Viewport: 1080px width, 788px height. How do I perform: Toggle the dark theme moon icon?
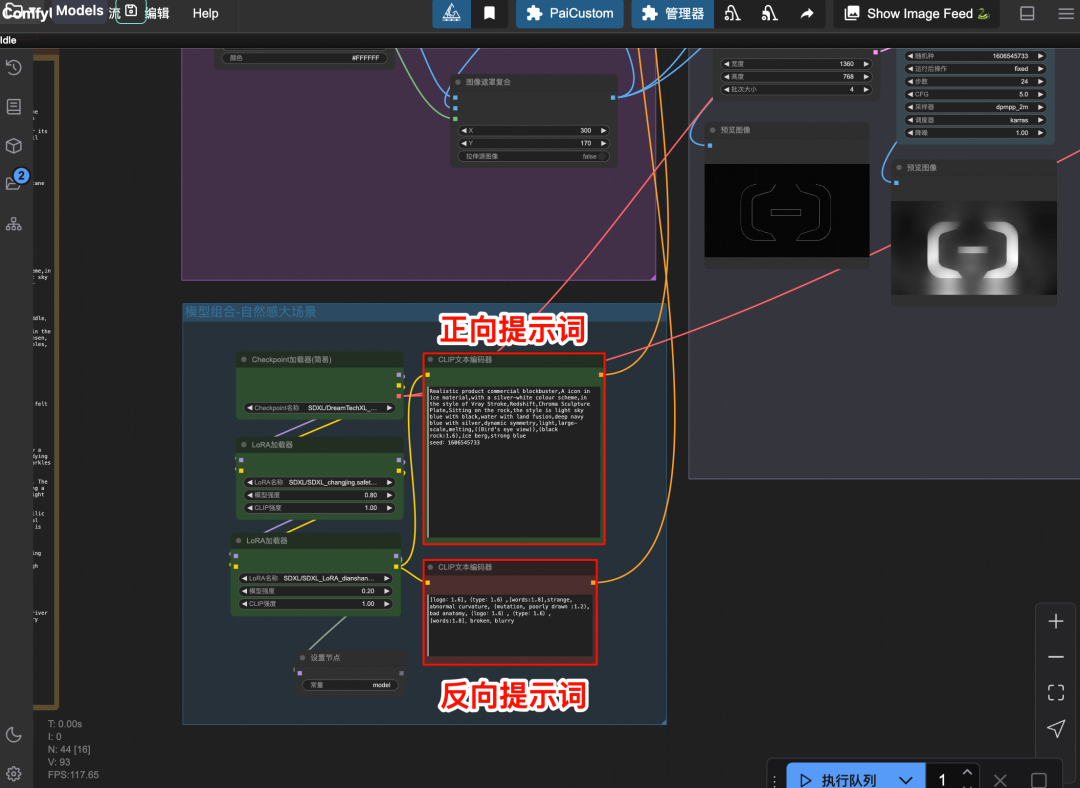[x=14, y=735]
